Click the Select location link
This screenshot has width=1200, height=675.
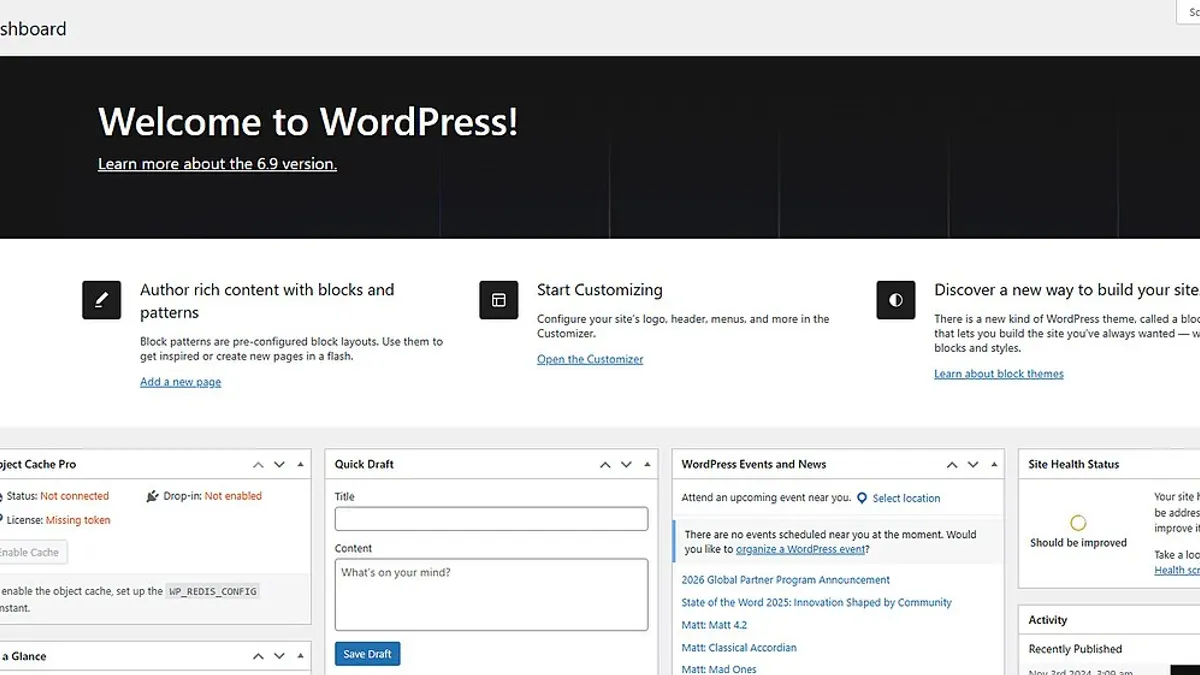tap(906, 498)
